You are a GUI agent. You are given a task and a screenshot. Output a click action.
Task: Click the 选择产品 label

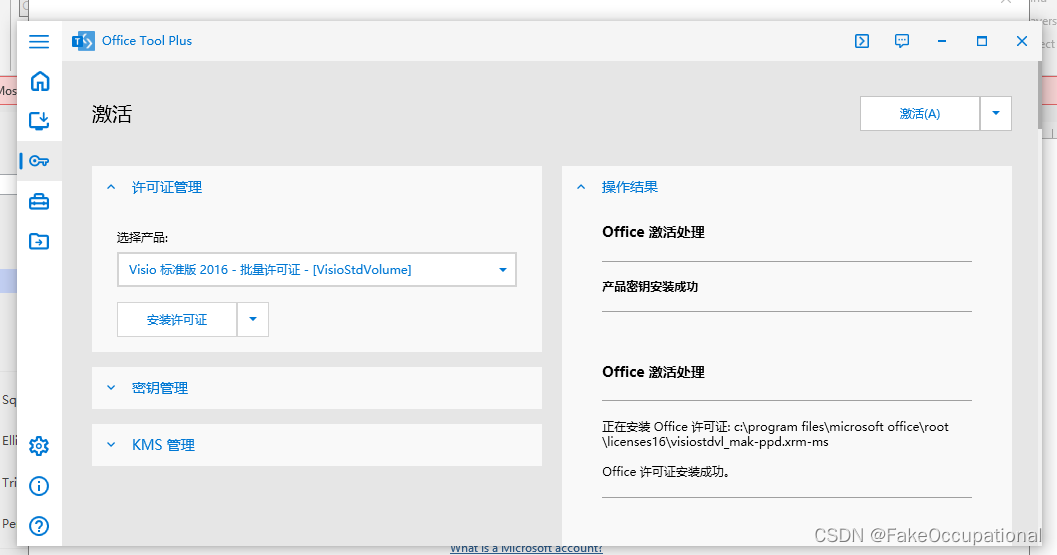(142, 237)
